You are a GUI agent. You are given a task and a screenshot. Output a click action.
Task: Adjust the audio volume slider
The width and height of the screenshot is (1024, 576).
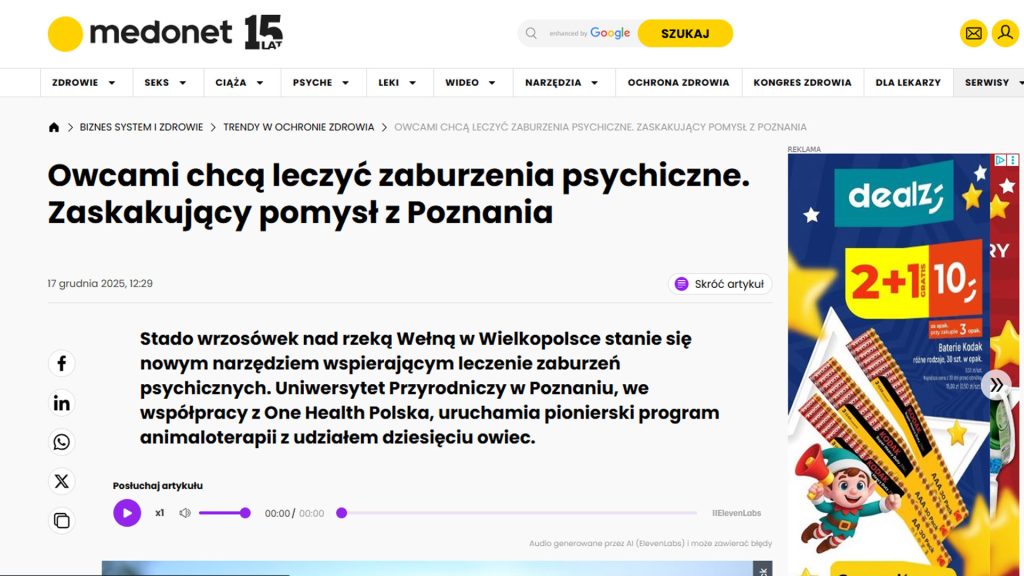pyautogui.click(x=224, y=513)
